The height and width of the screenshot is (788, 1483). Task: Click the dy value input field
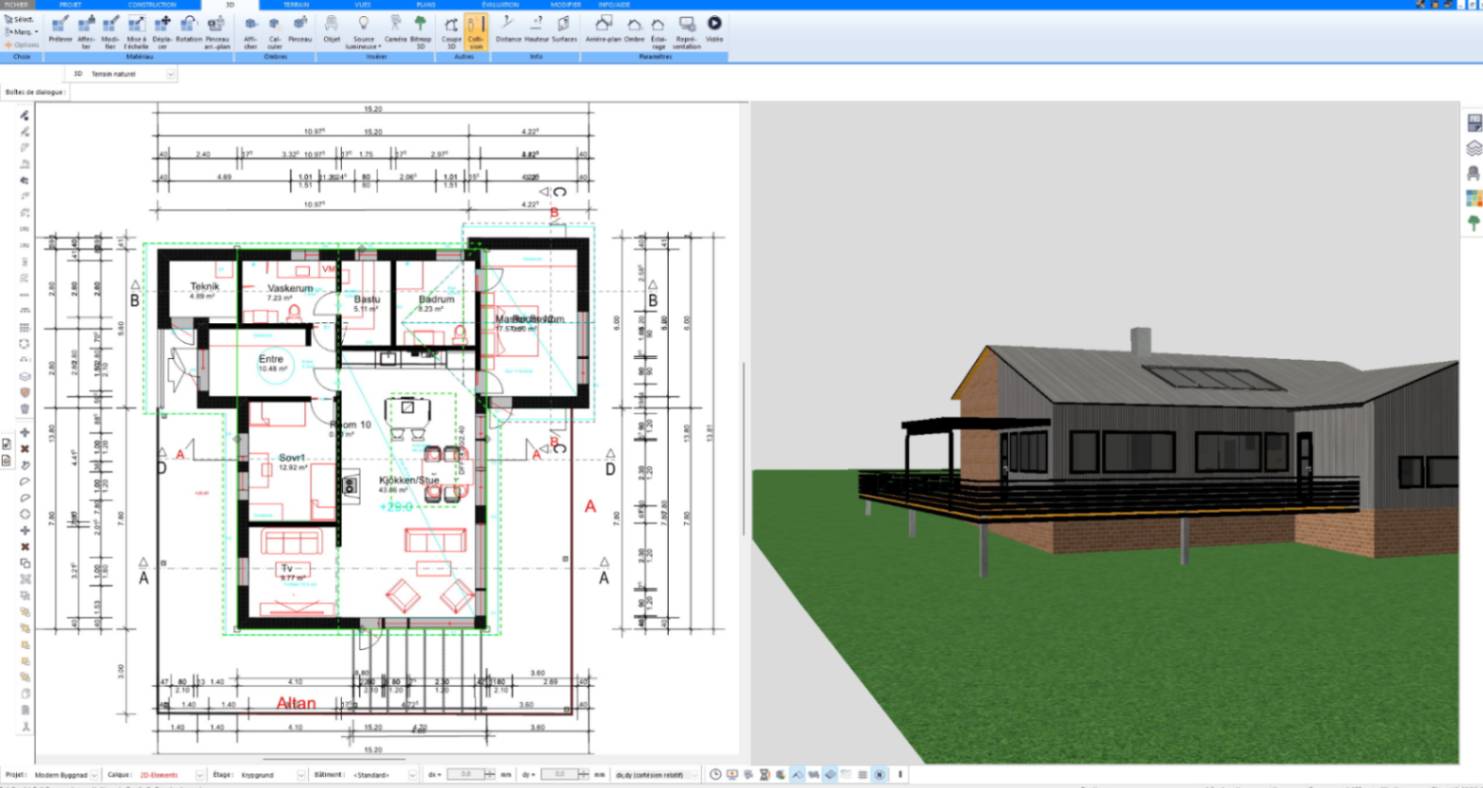coord(560,775)
